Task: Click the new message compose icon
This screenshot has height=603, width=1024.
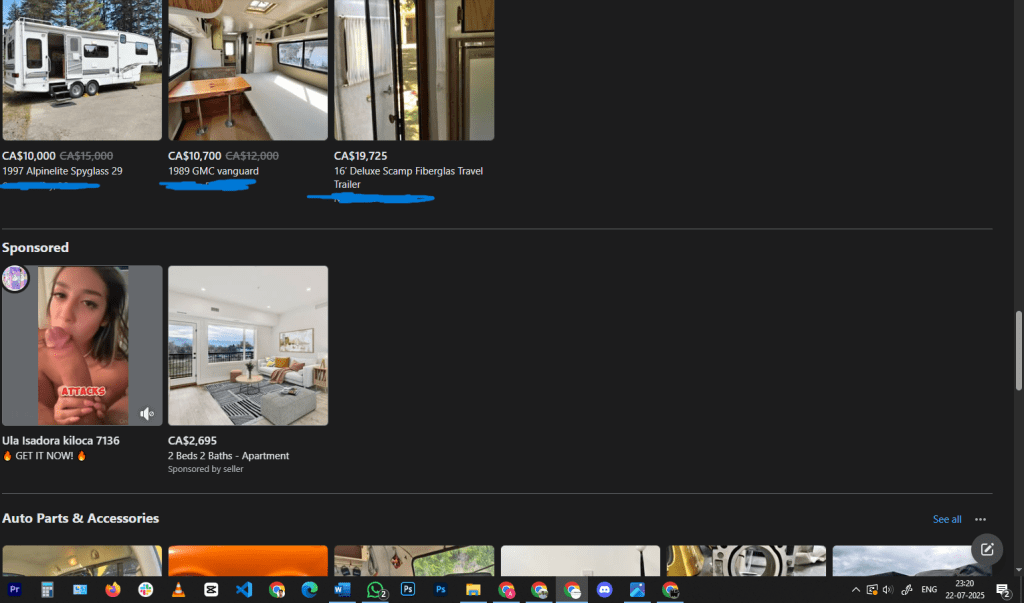Action: (987, 549)
